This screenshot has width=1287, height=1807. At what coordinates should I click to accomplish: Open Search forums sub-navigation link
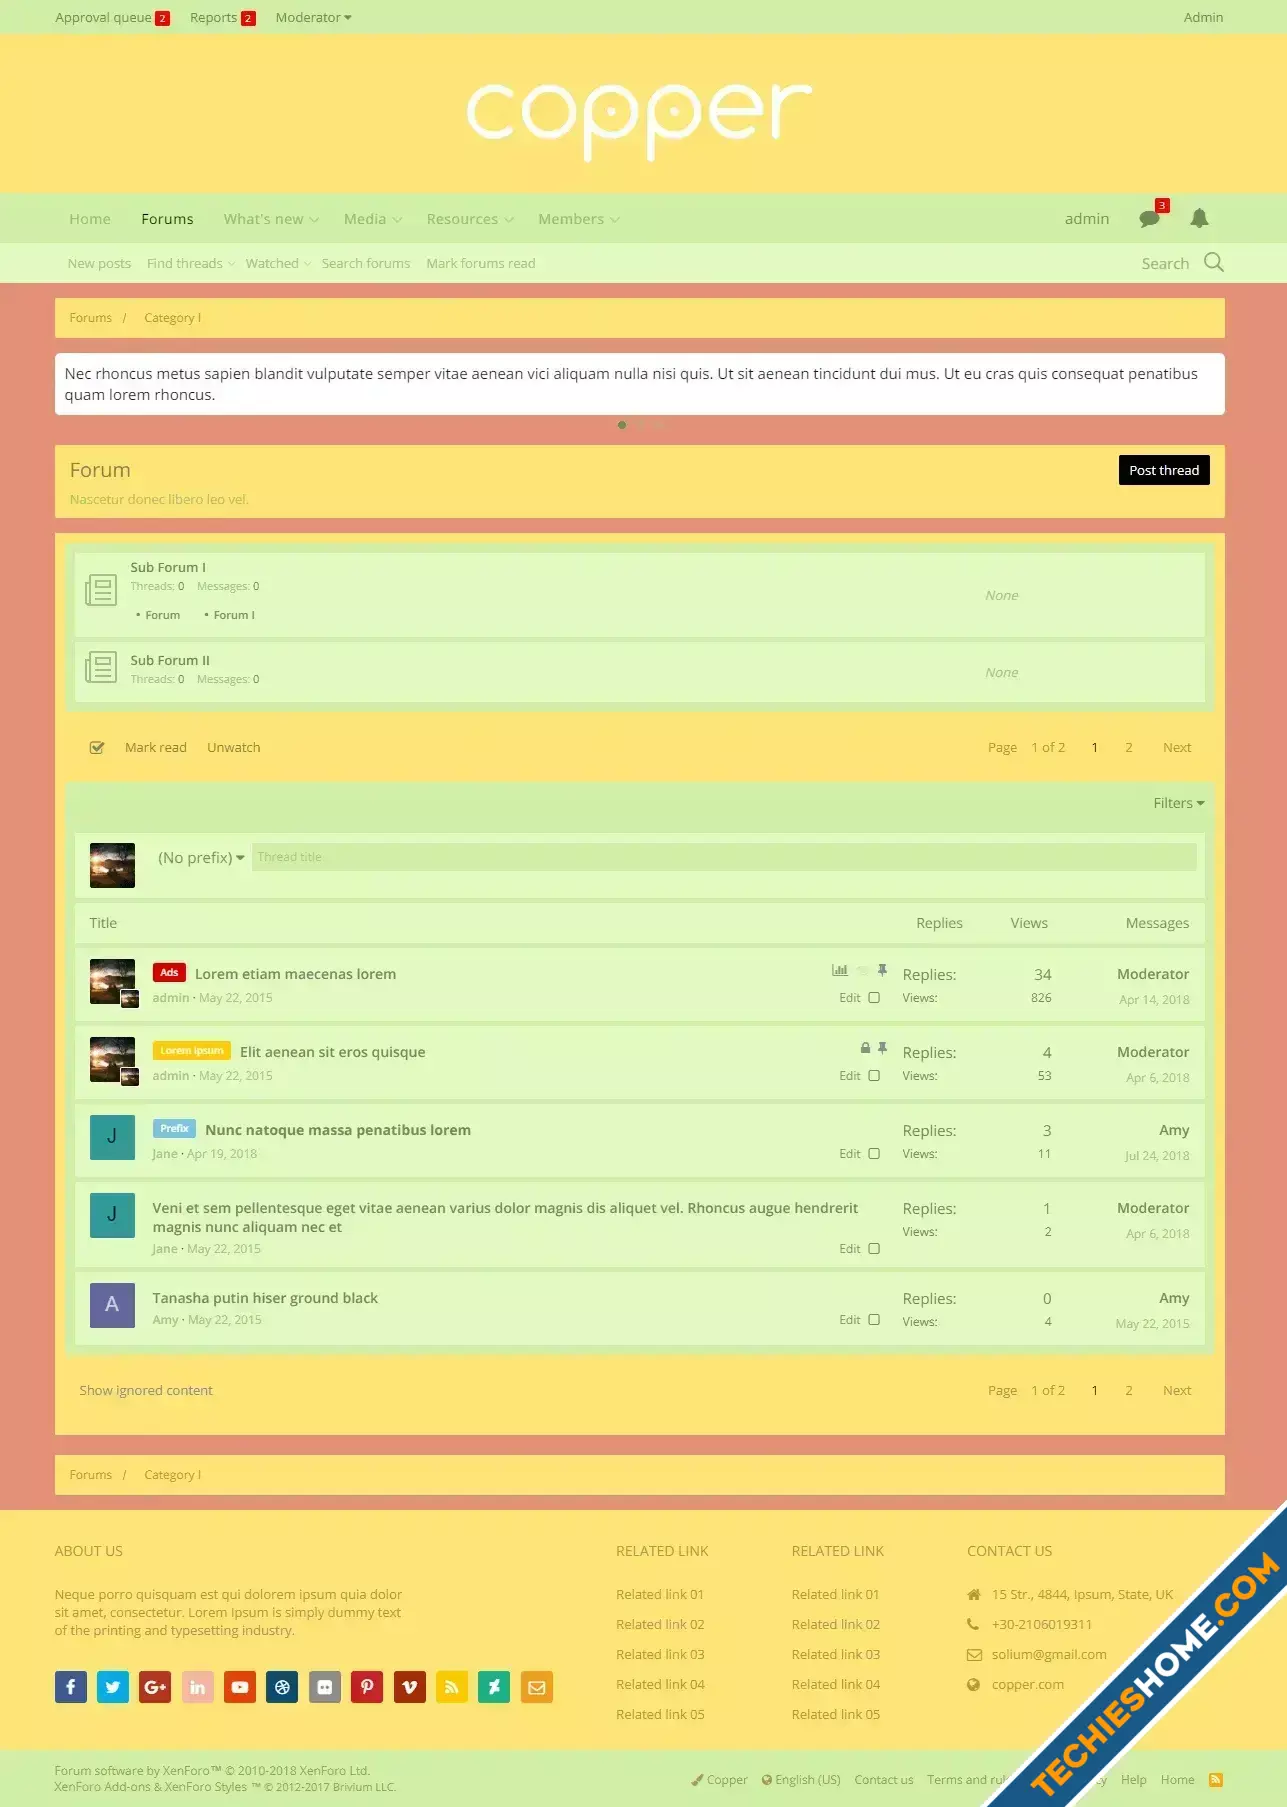click(366, 263)
